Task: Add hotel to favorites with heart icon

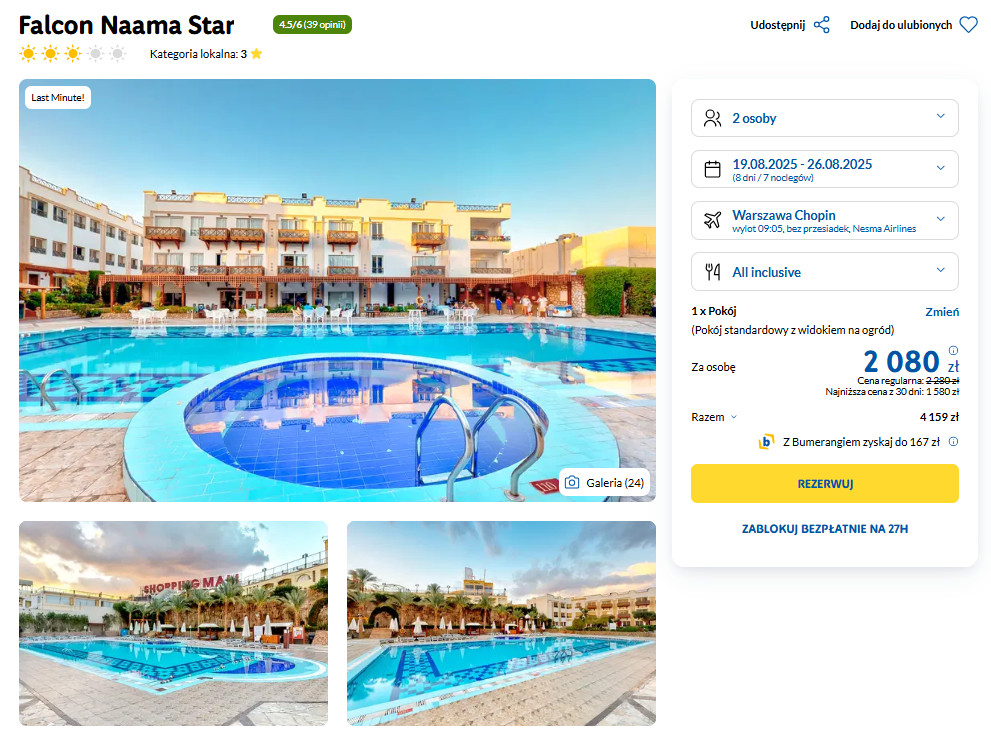Action: point(968,25)
